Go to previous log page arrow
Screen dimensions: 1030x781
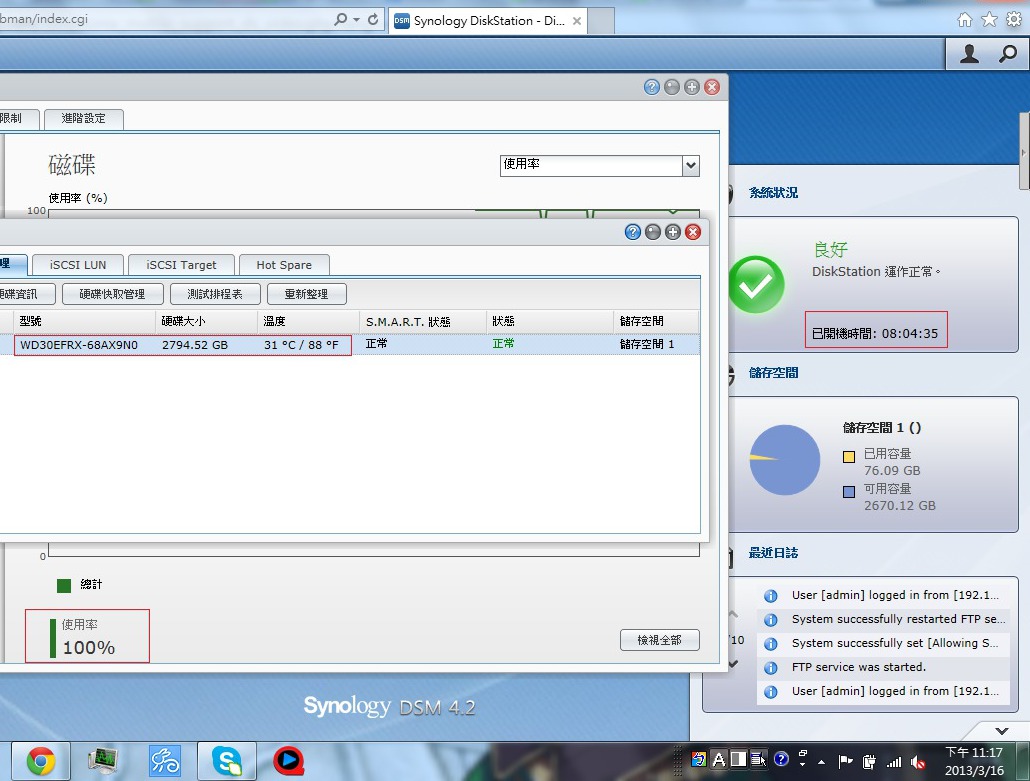coord(733,614)
